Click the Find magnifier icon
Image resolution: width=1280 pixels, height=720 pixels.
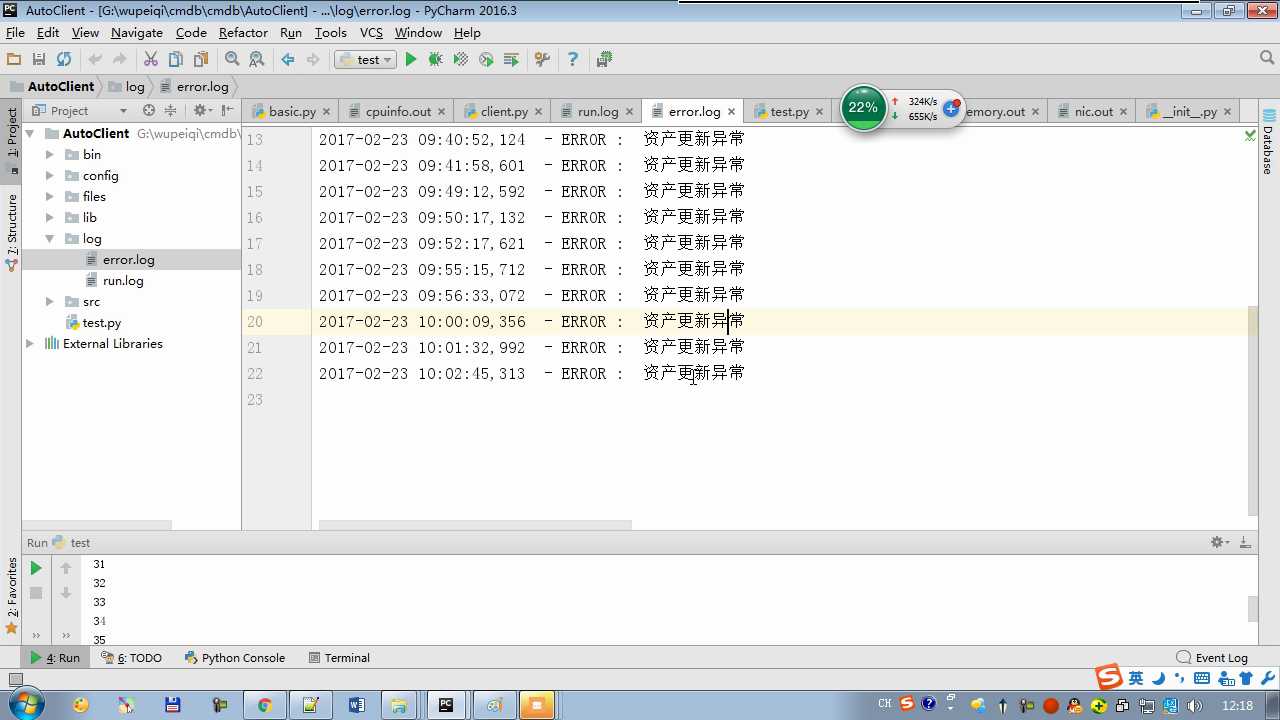coord(232,60)
